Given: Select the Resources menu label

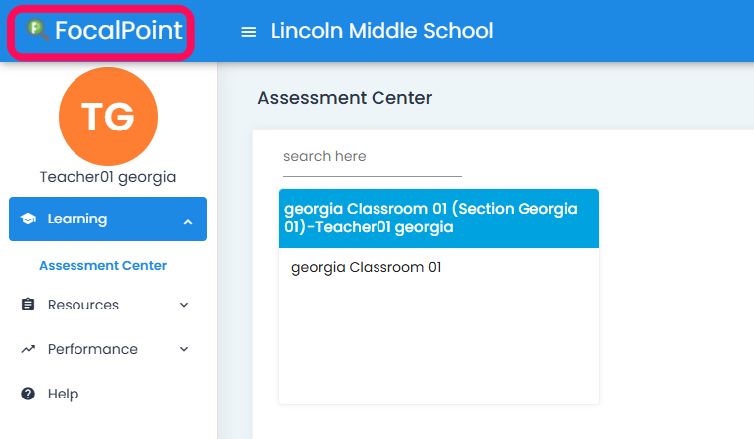Looking at the screenshot, I should 83,305.
